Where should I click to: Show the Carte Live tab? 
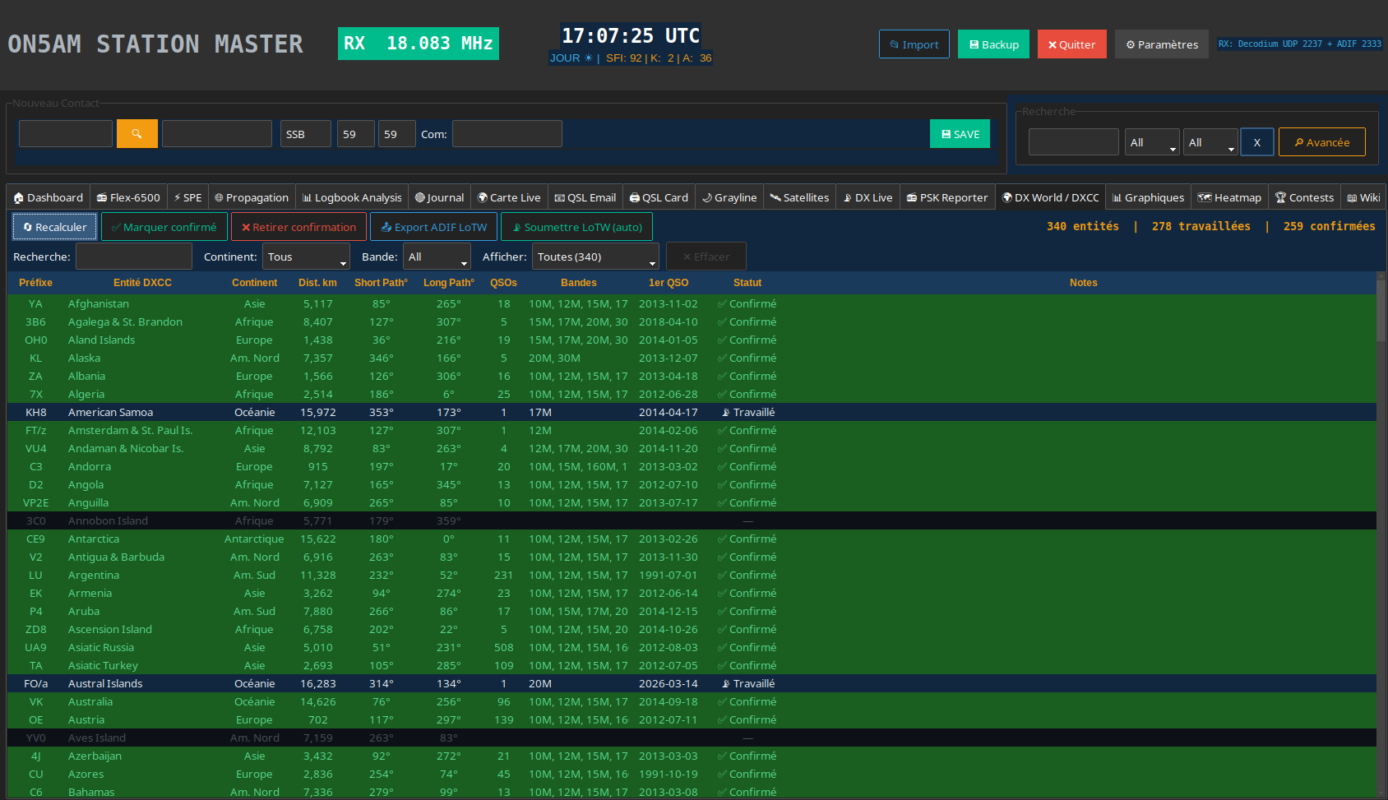[x=509, y=198]
